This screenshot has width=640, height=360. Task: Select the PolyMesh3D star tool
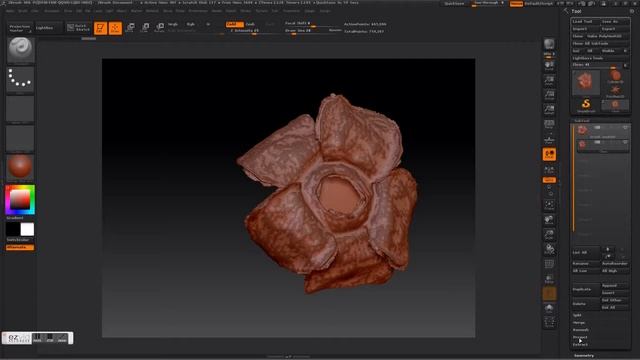pyautogui.click(x=615, y=91)
